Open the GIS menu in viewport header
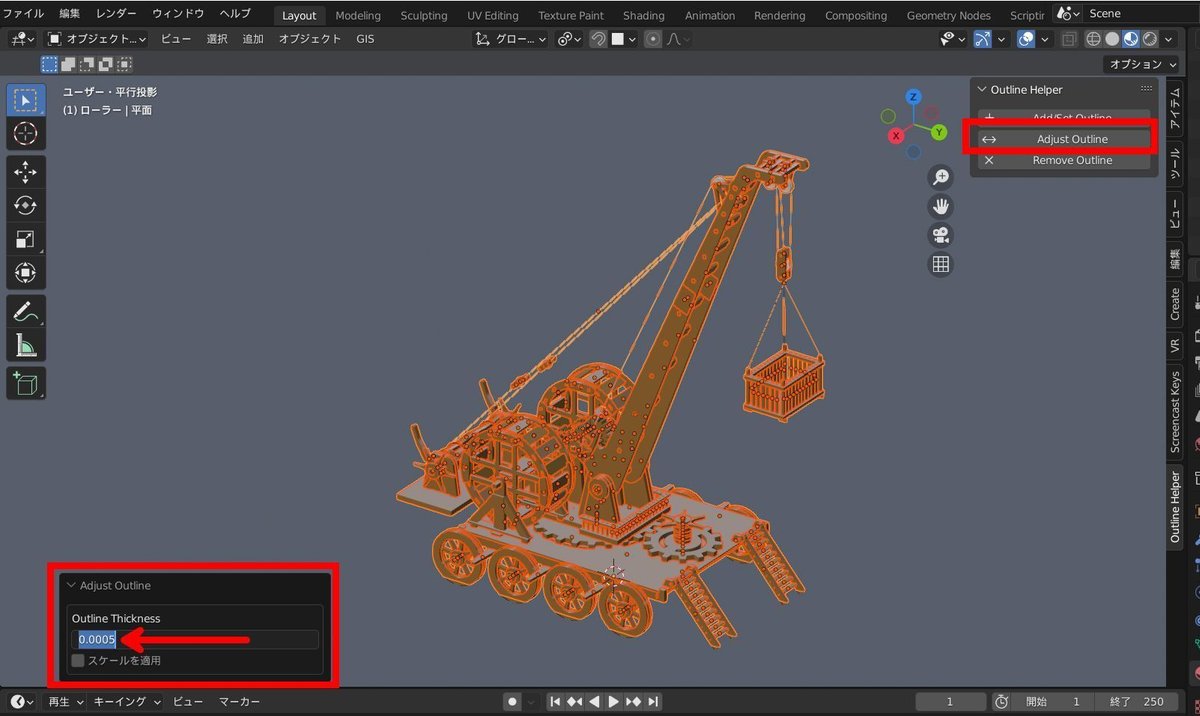 coord(365,39)
